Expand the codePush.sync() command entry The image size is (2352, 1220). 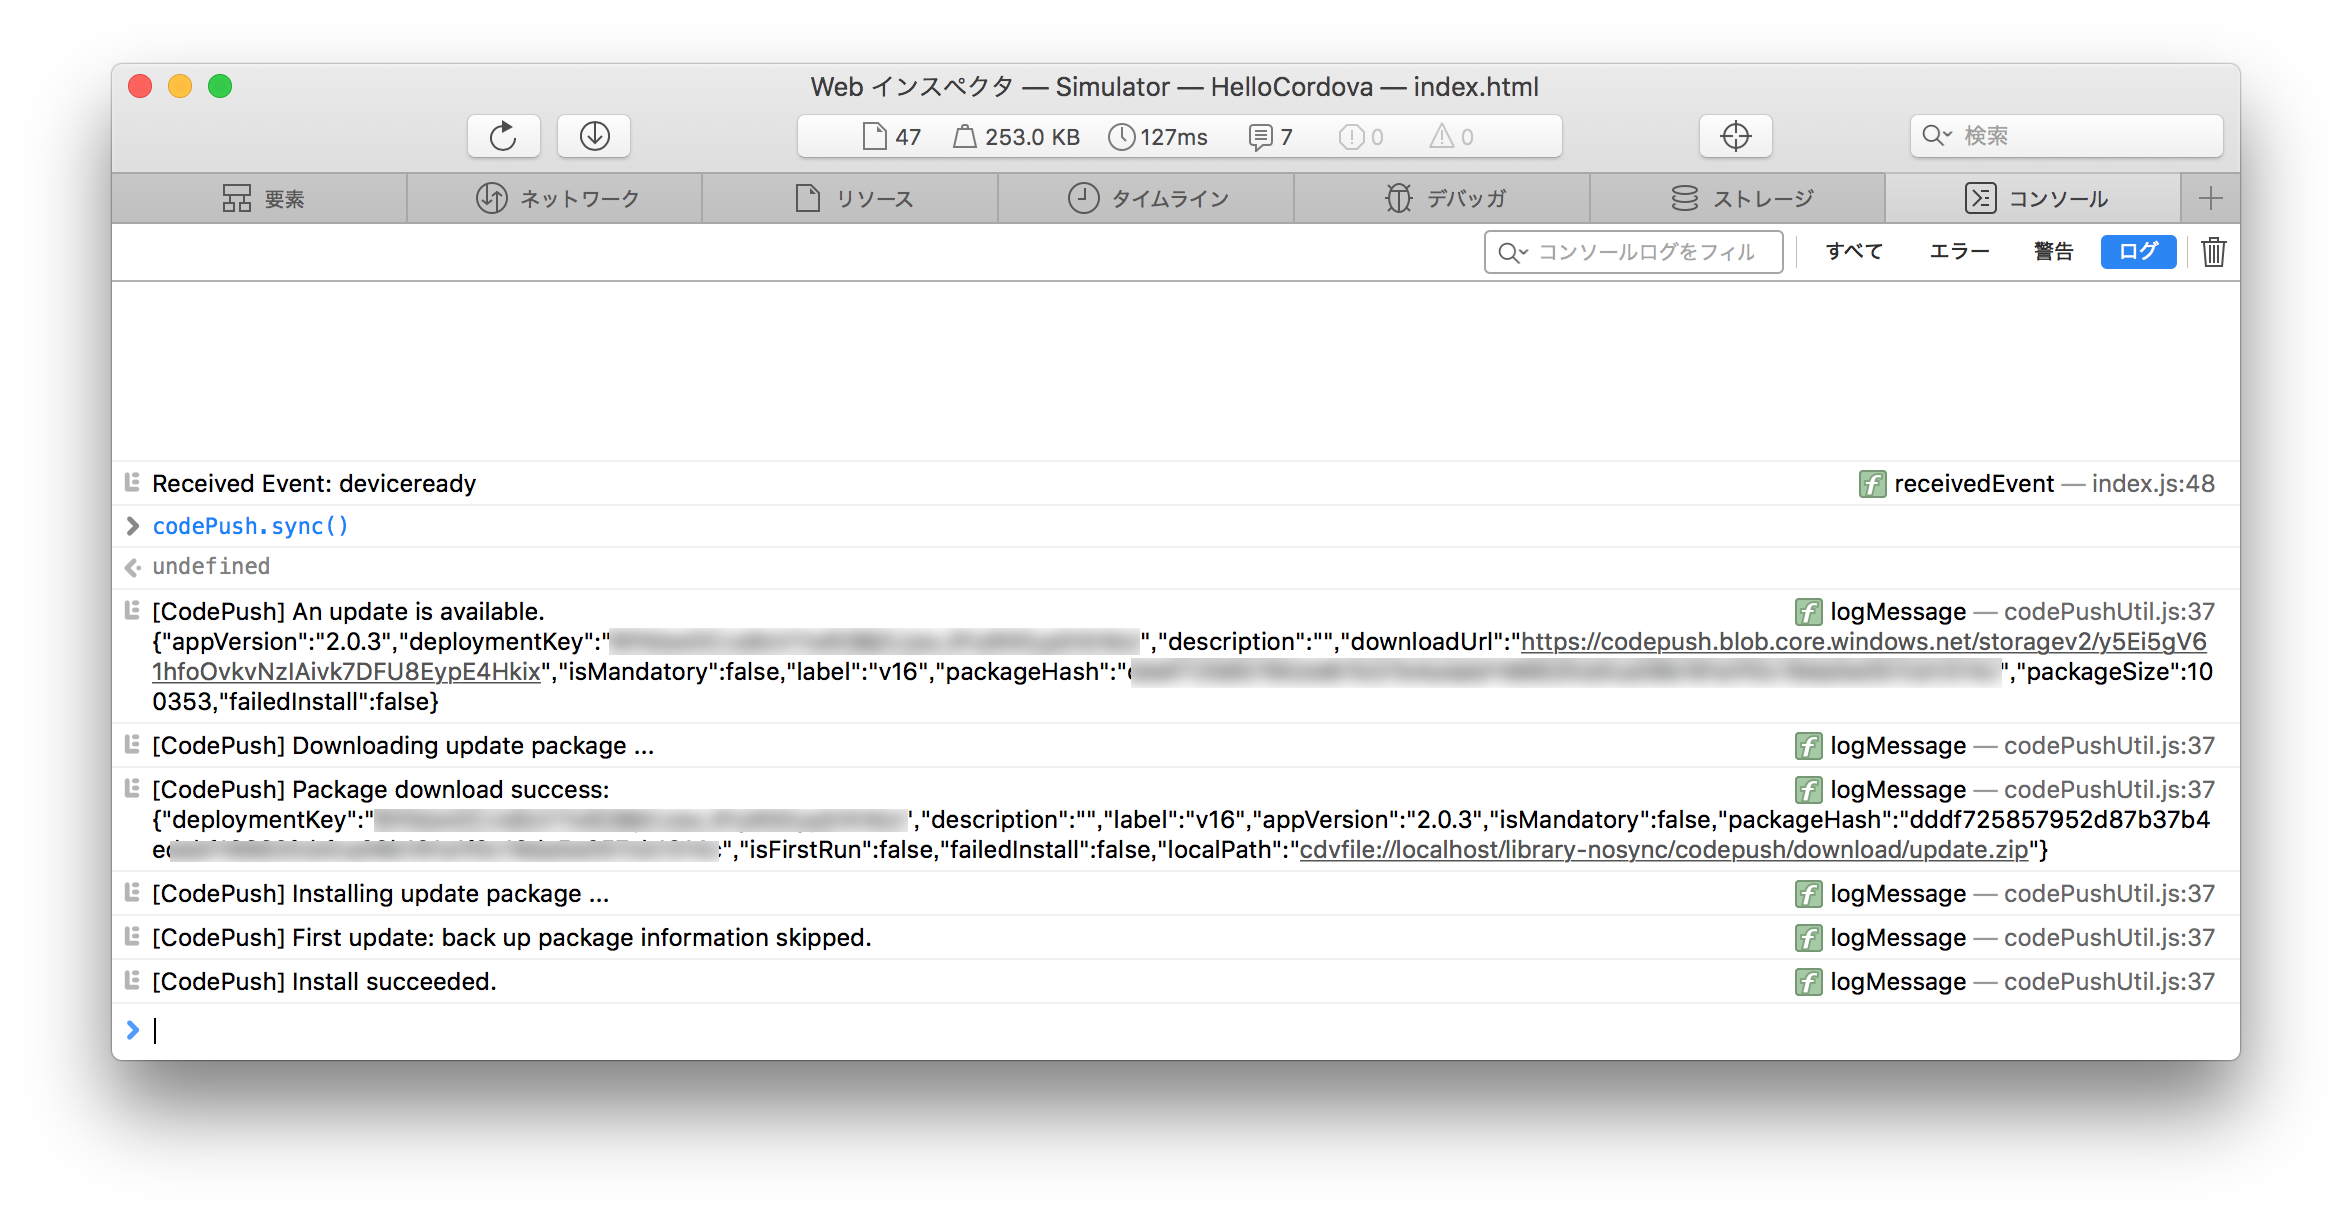click(132, 526)
